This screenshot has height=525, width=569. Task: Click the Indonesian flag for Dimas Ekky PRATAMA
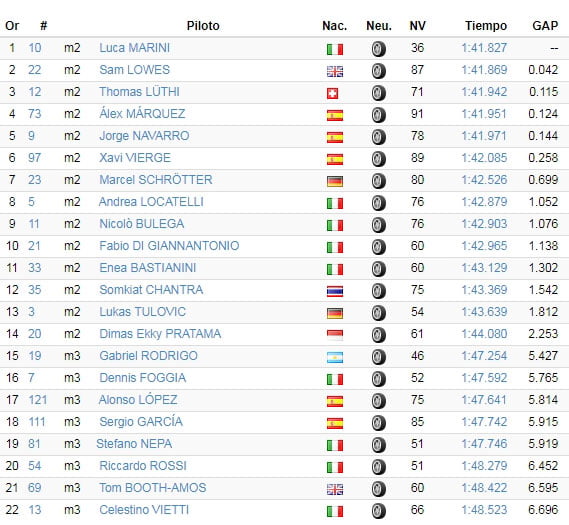tap(335, 335)
